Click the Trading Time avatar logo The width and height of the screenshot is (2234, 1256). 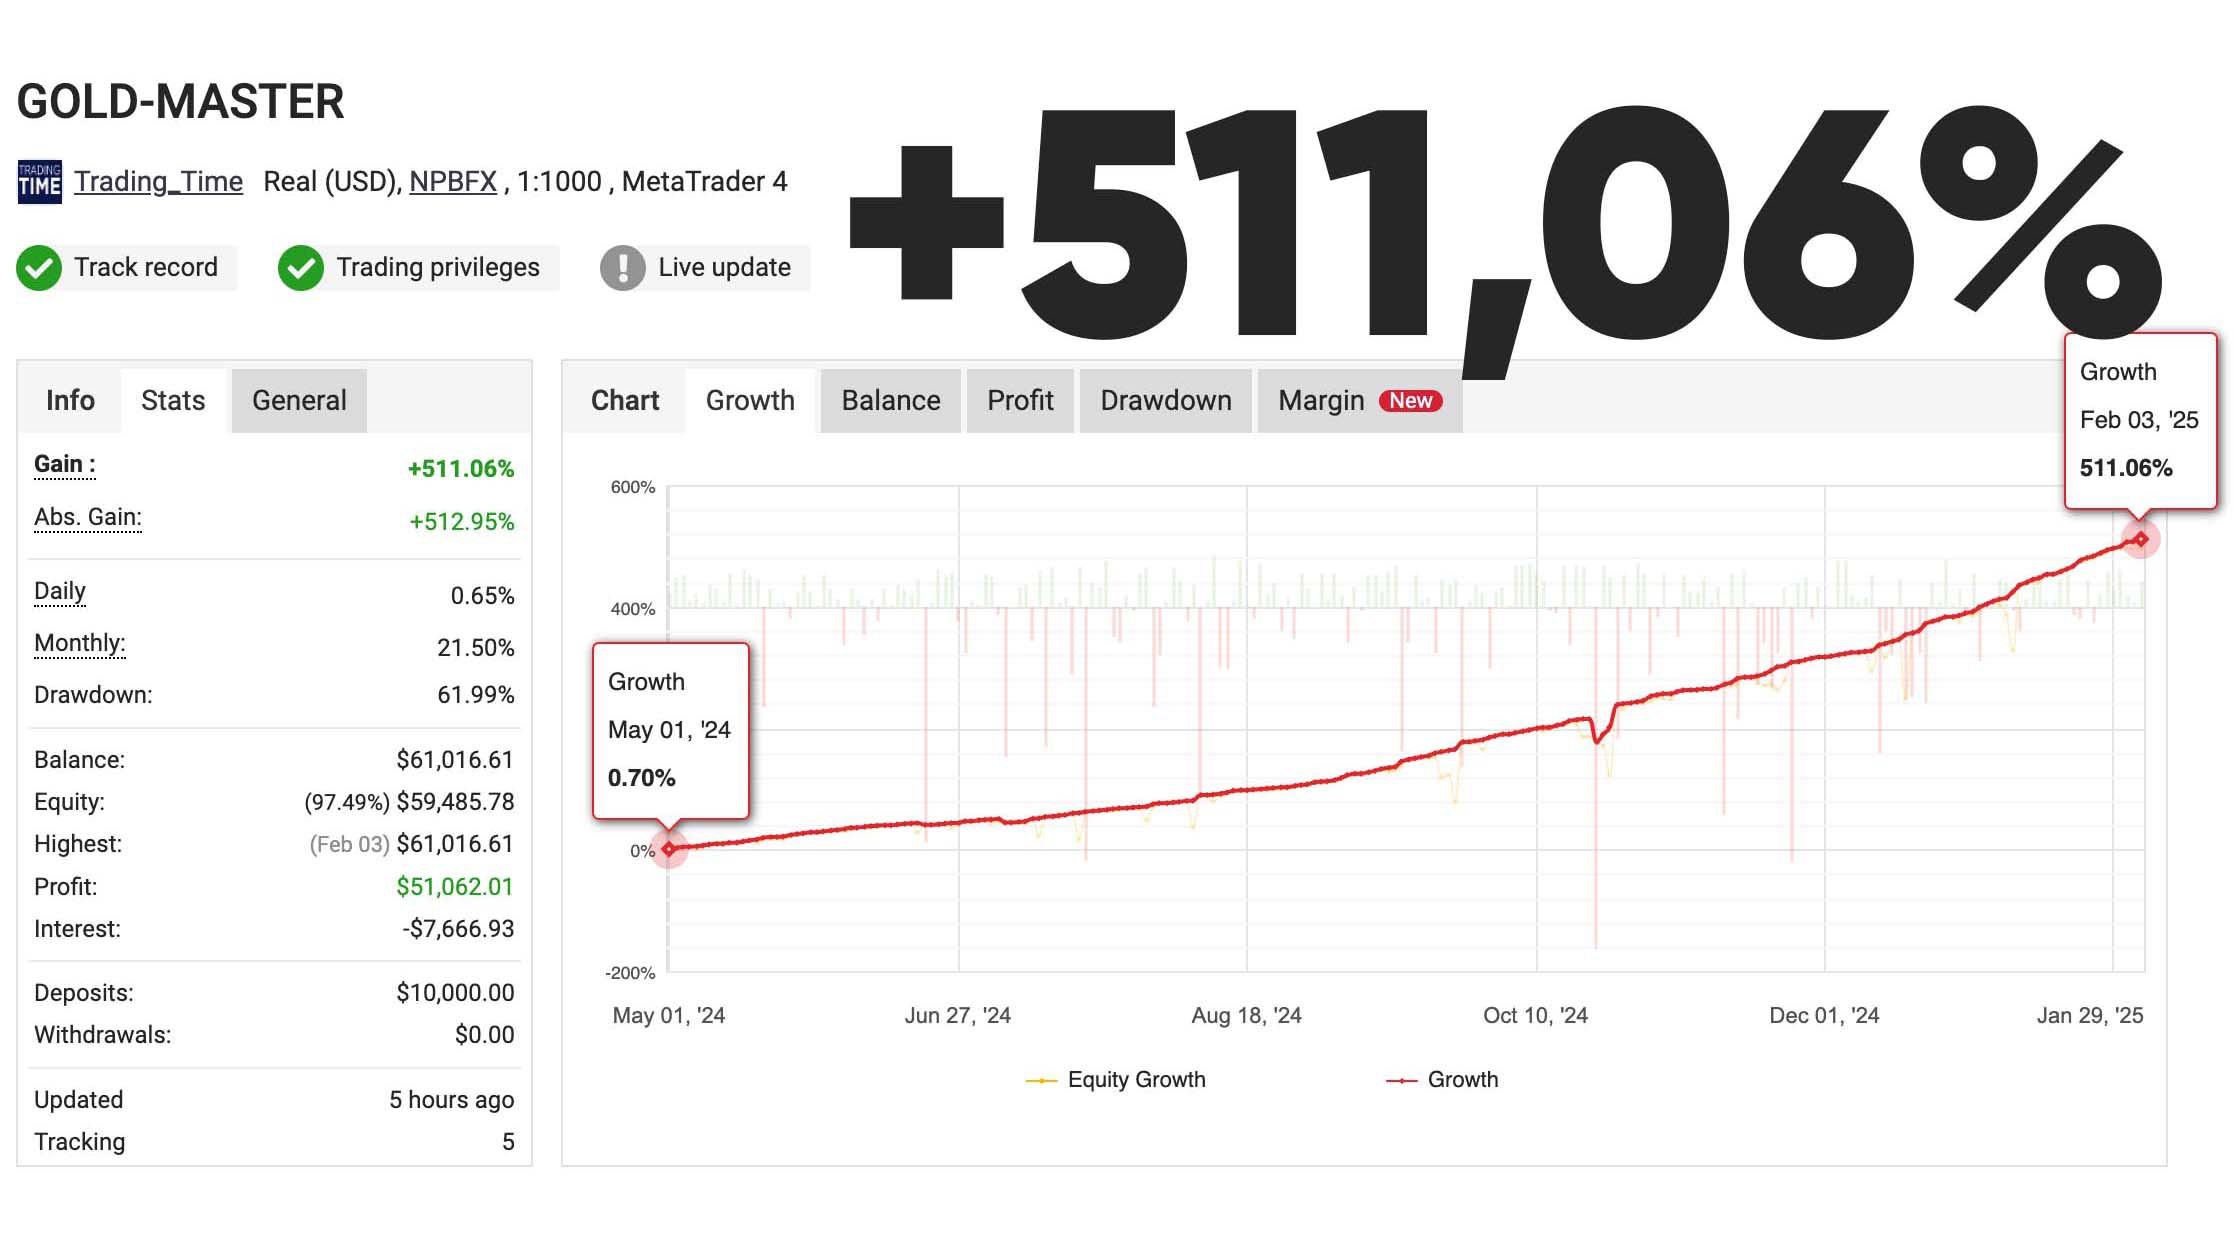39,181
